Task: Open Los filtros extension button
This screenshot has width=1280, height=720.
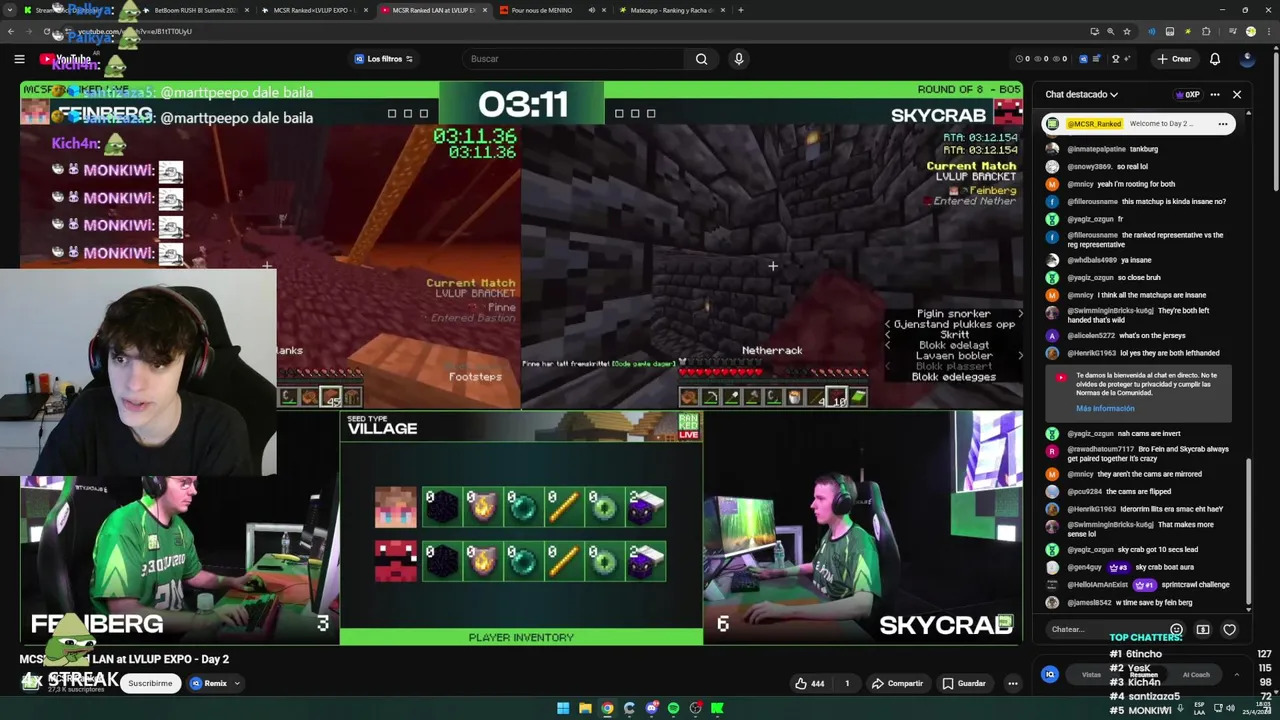Action: coord(383,59)
